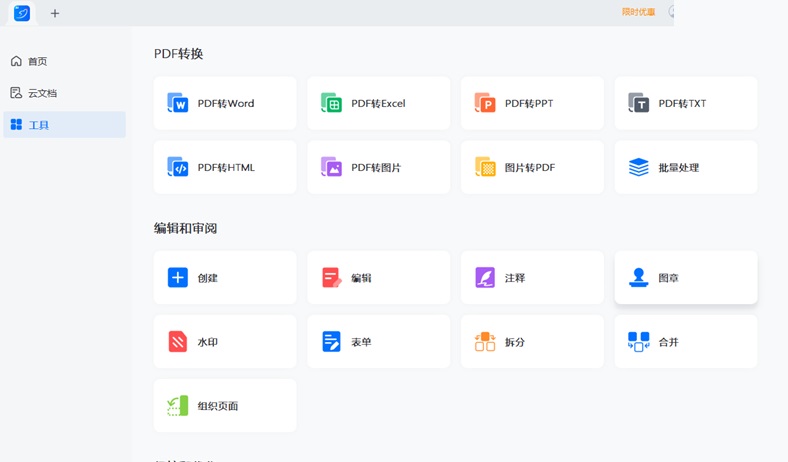This screenshot has width=788, height=462.
Task: Click the 图片转PDF yellow icon
Action: [485, 167]
